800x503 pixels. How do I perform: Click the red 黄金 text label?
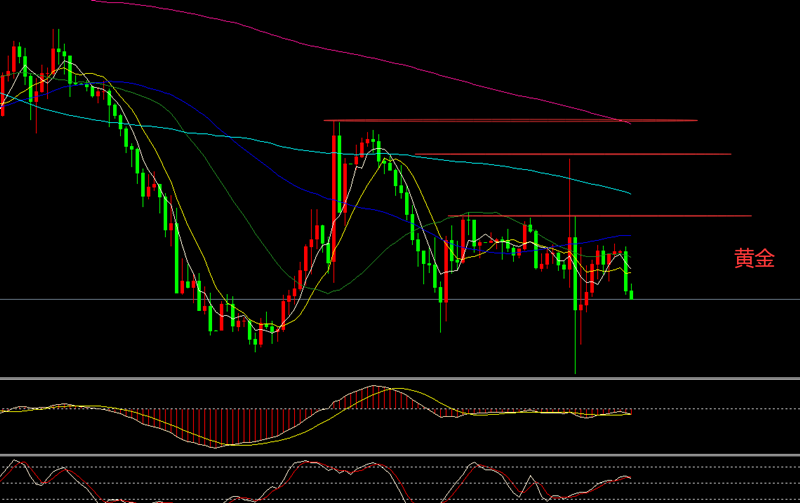[x=754, y=258]
